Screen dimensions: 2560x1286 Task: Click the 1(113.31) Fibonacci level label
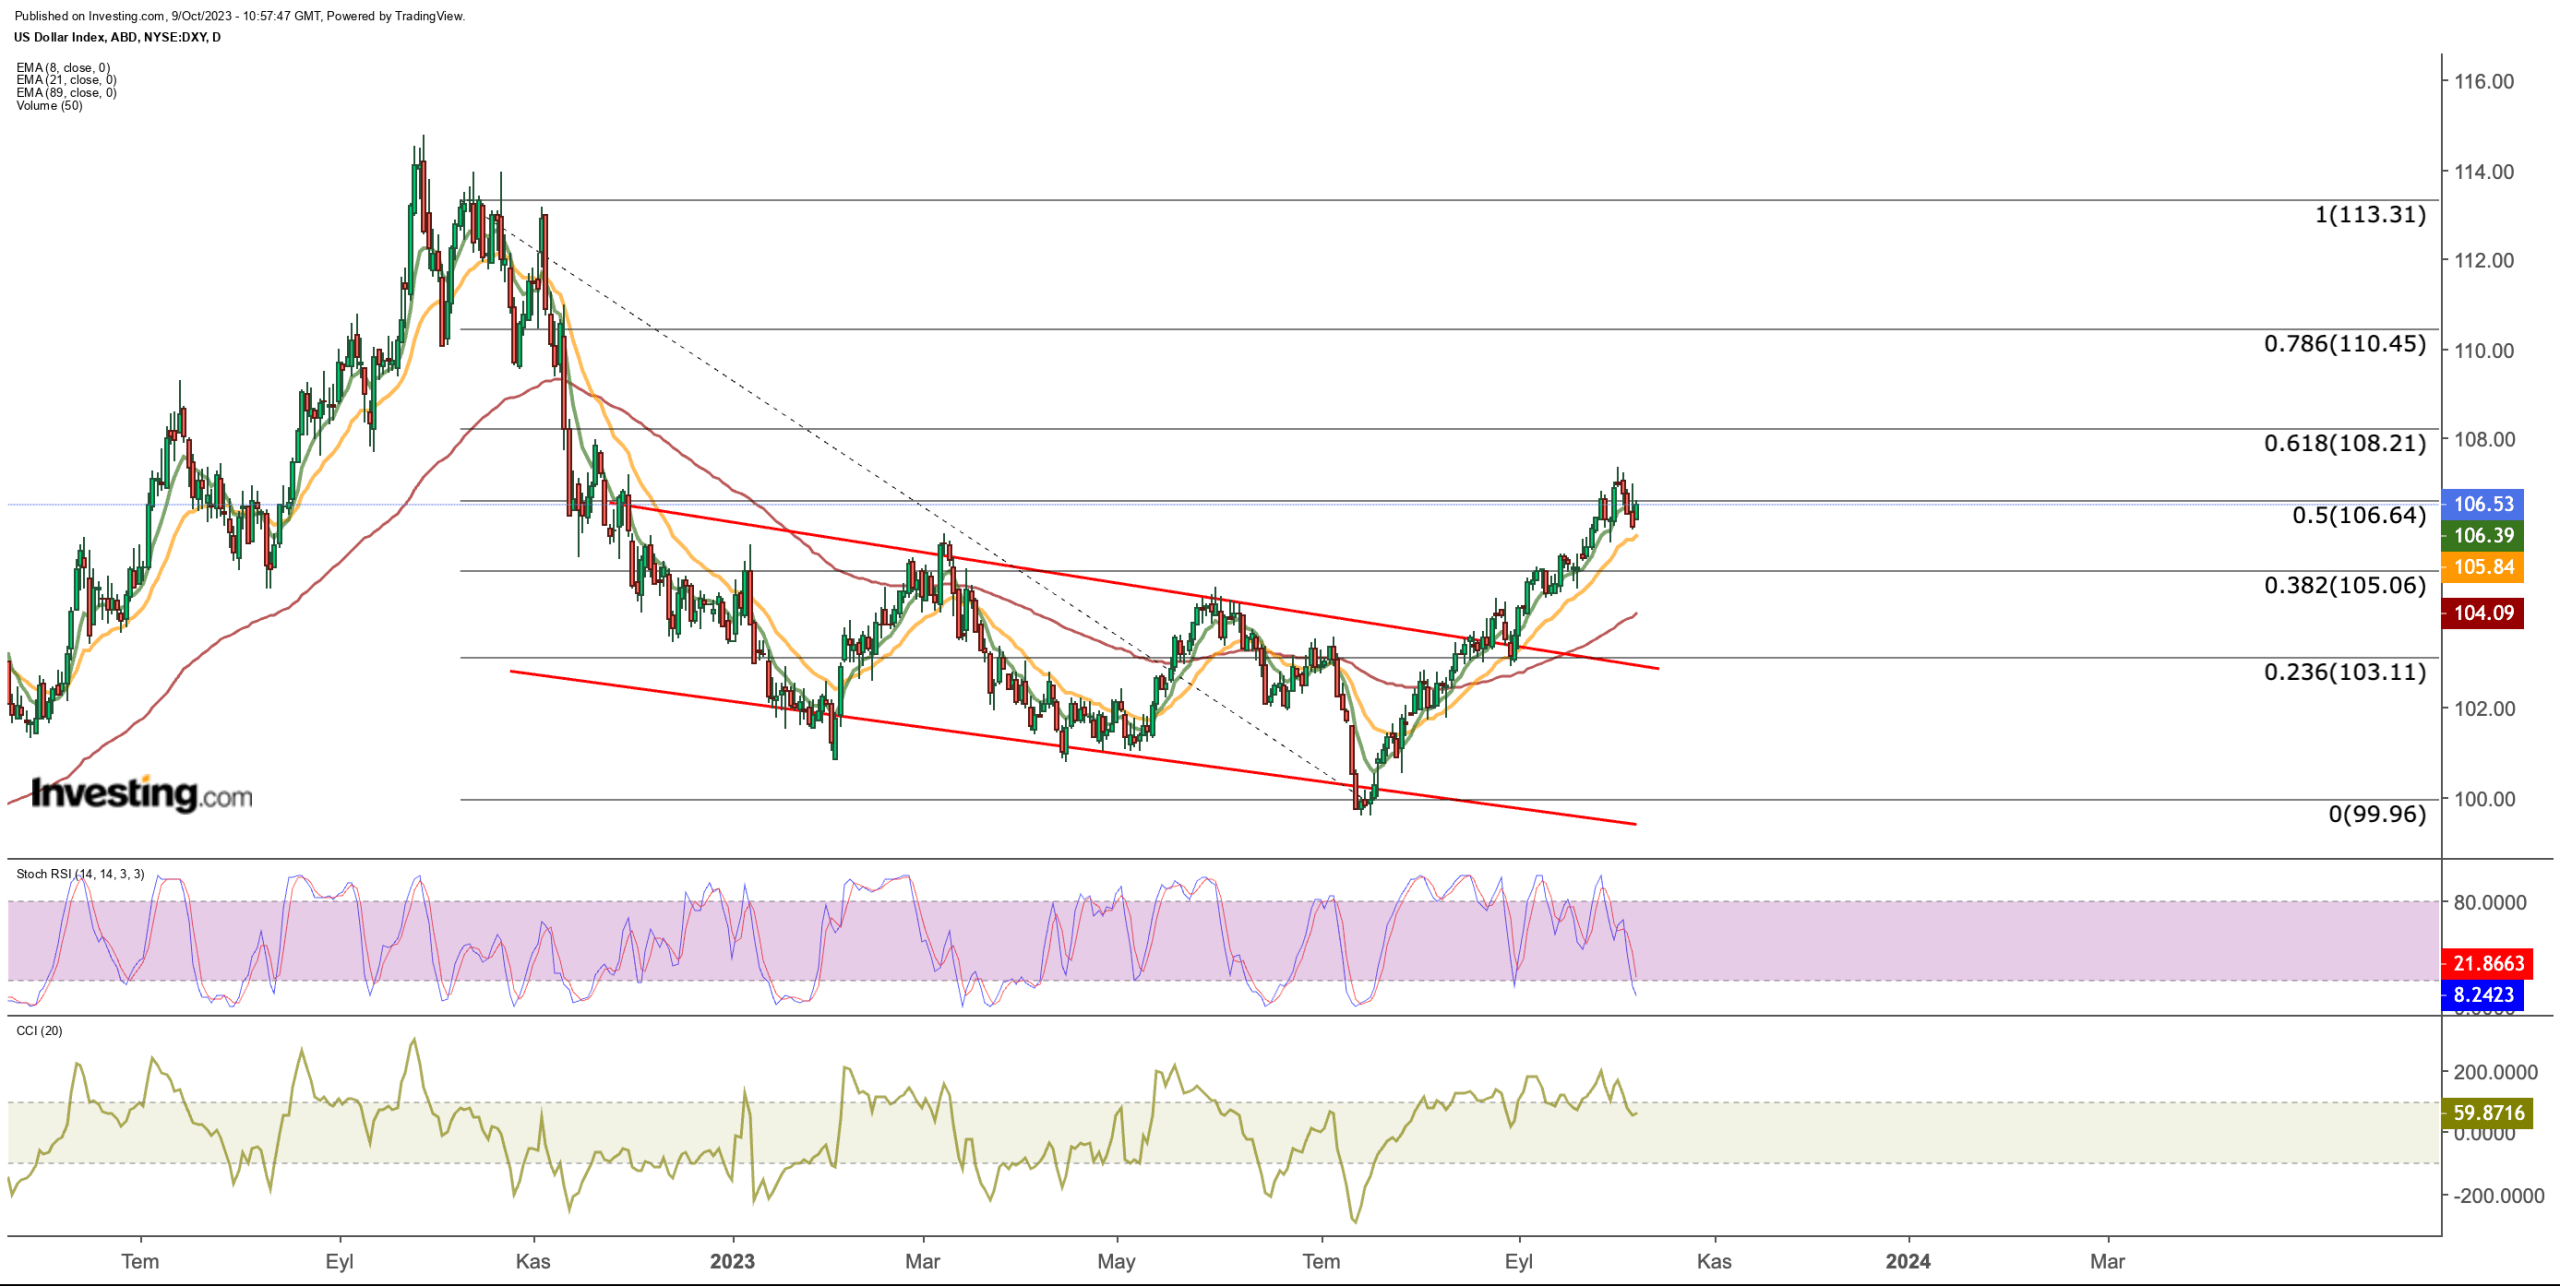point(2370,214)
